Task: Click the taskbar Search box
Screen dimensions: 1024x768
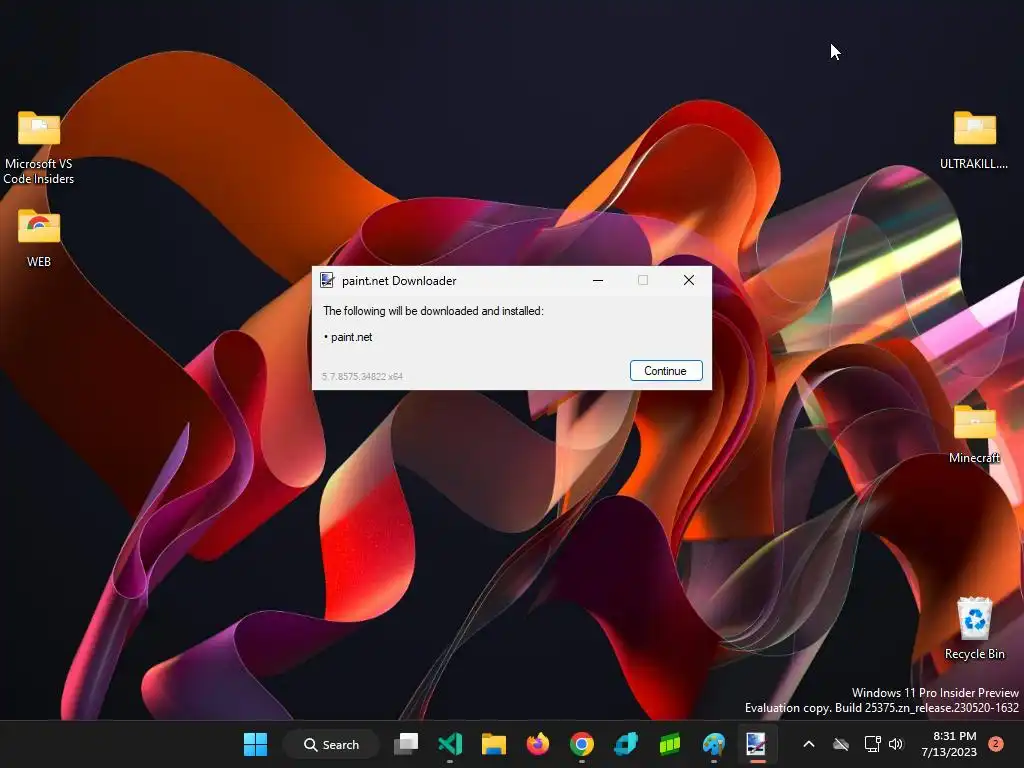Action: 331,744
